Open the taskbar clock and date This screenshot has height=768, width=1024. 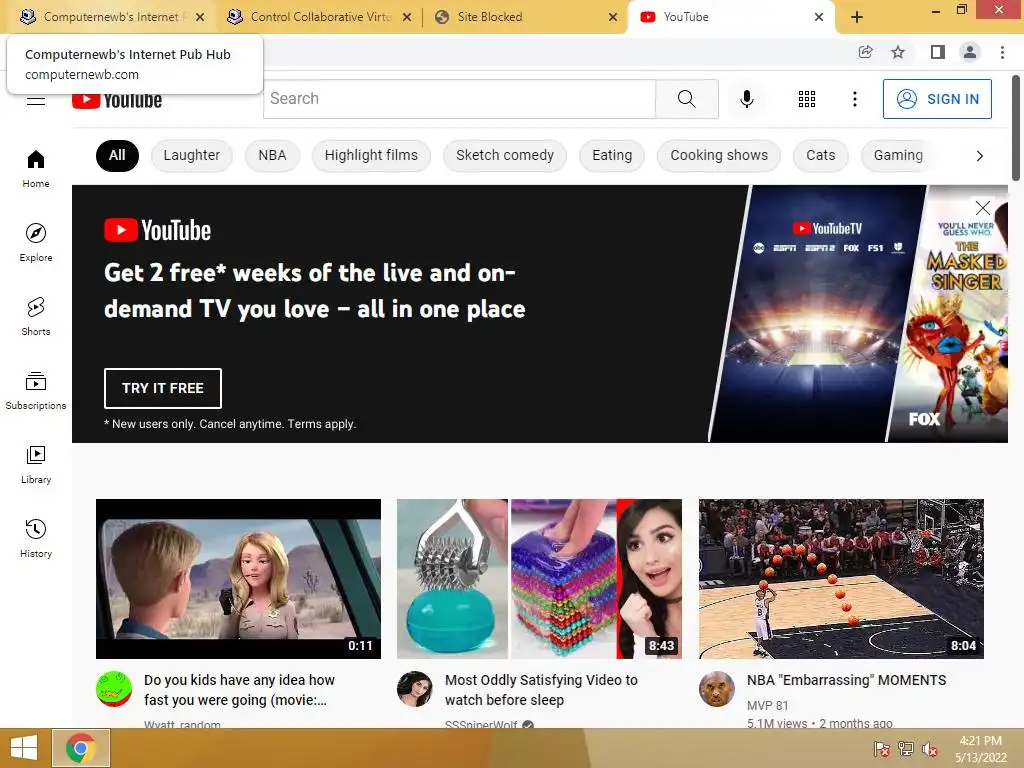click(980, 748)
